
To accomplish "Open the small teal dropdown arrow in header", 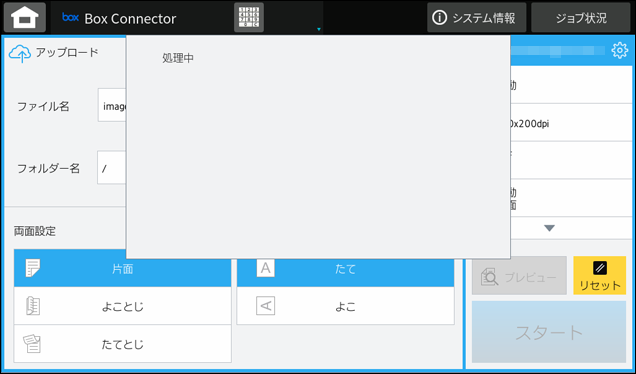I will (x=319, y=29).
